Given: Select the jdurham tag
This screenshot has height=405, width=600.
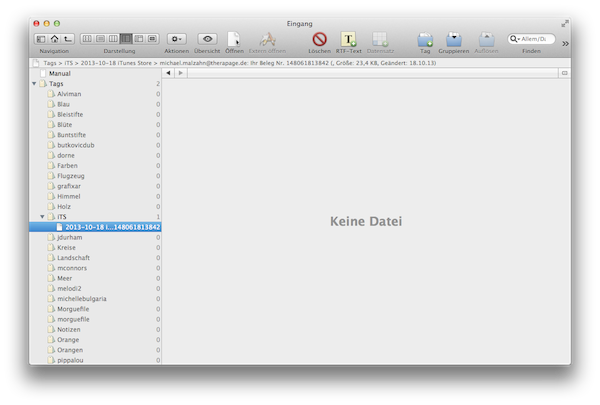Looking at the screenshot, I should coord(95,237).
